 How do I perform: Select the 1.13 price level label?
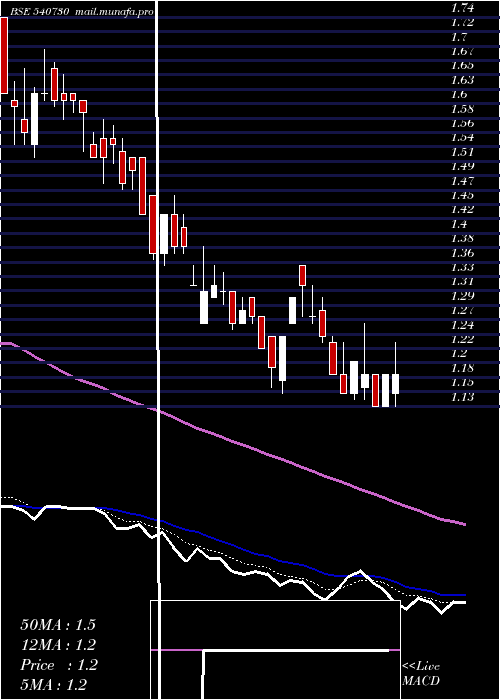(x=462, y=397)
